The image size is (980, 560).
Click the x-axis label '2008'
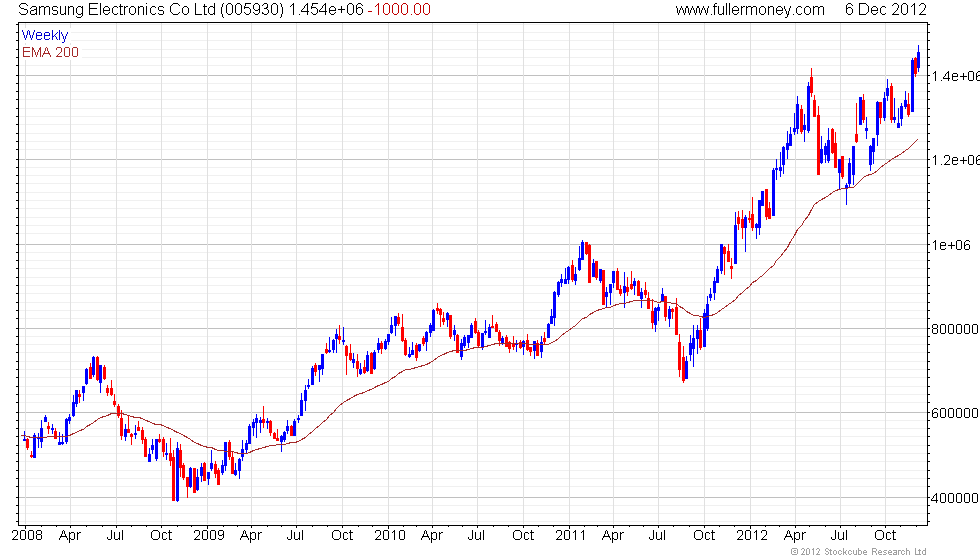[x=27, y=535]
